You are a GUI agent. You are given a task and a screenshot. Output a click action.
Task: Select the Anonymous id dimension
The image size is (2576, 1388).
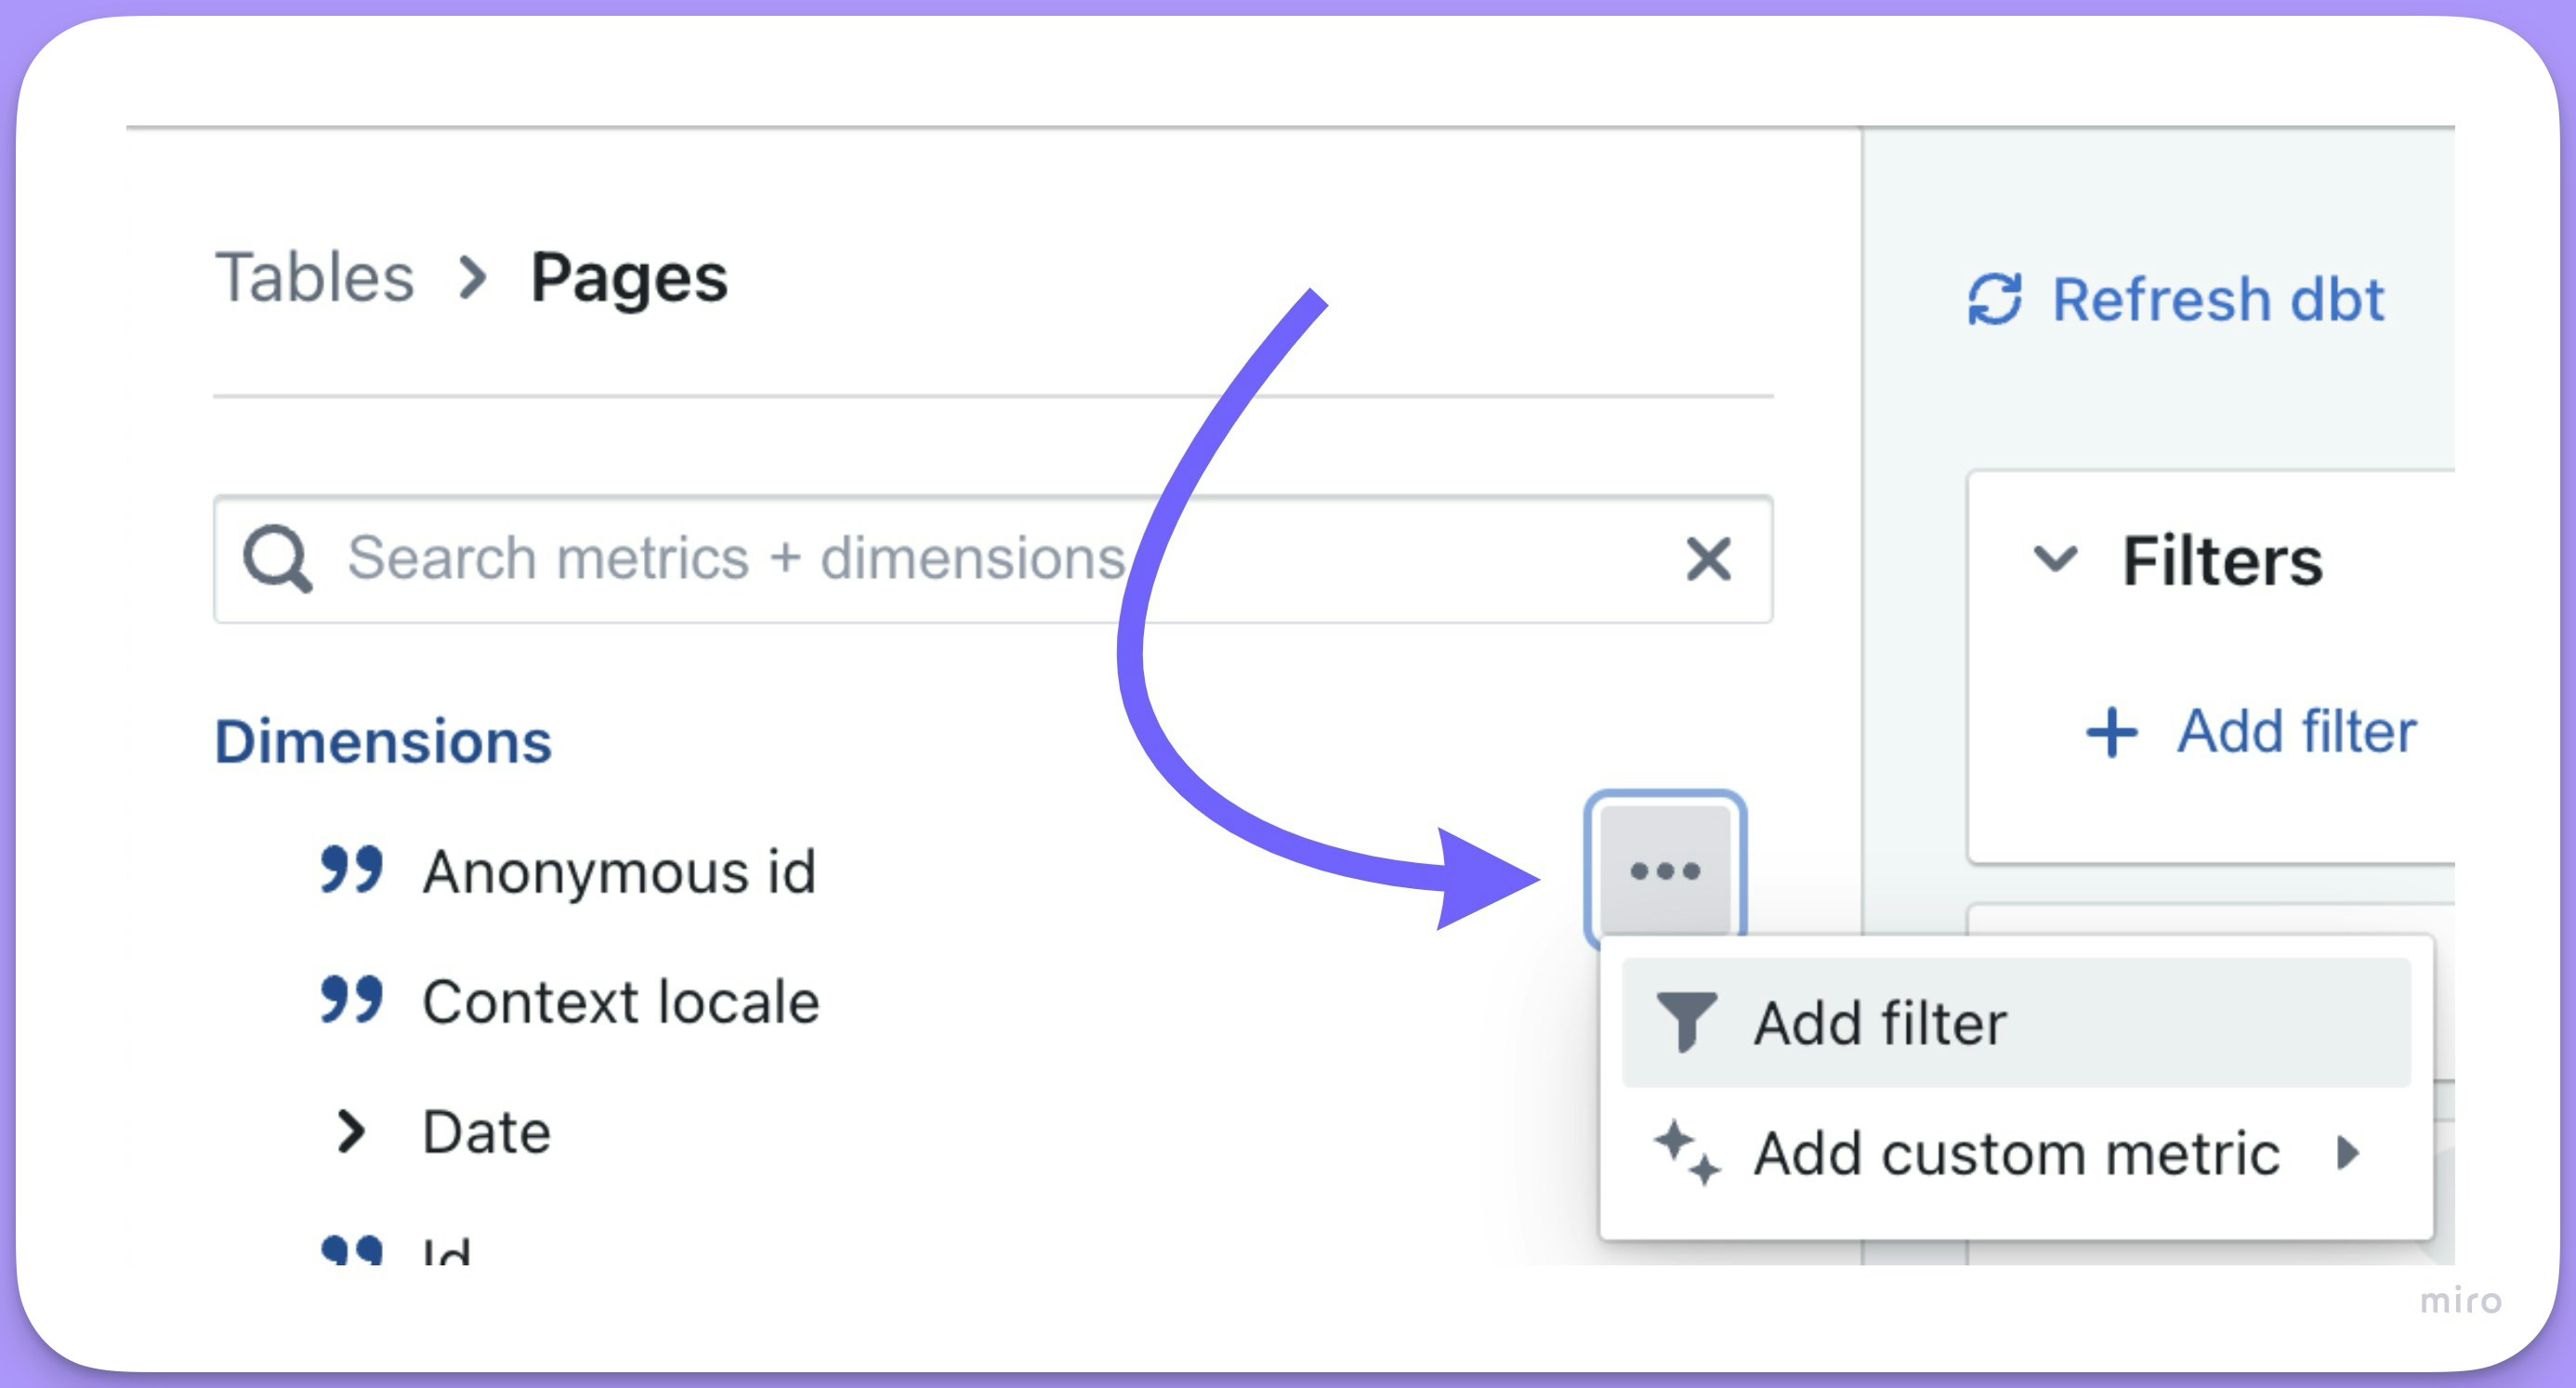619,871
